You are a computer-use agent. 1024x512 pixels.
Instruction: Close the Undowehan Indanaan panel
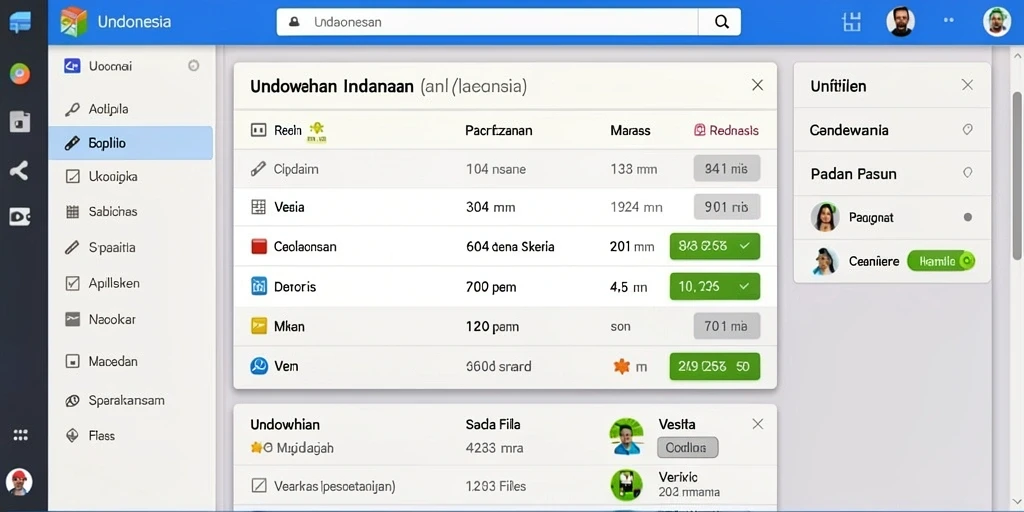757,85
